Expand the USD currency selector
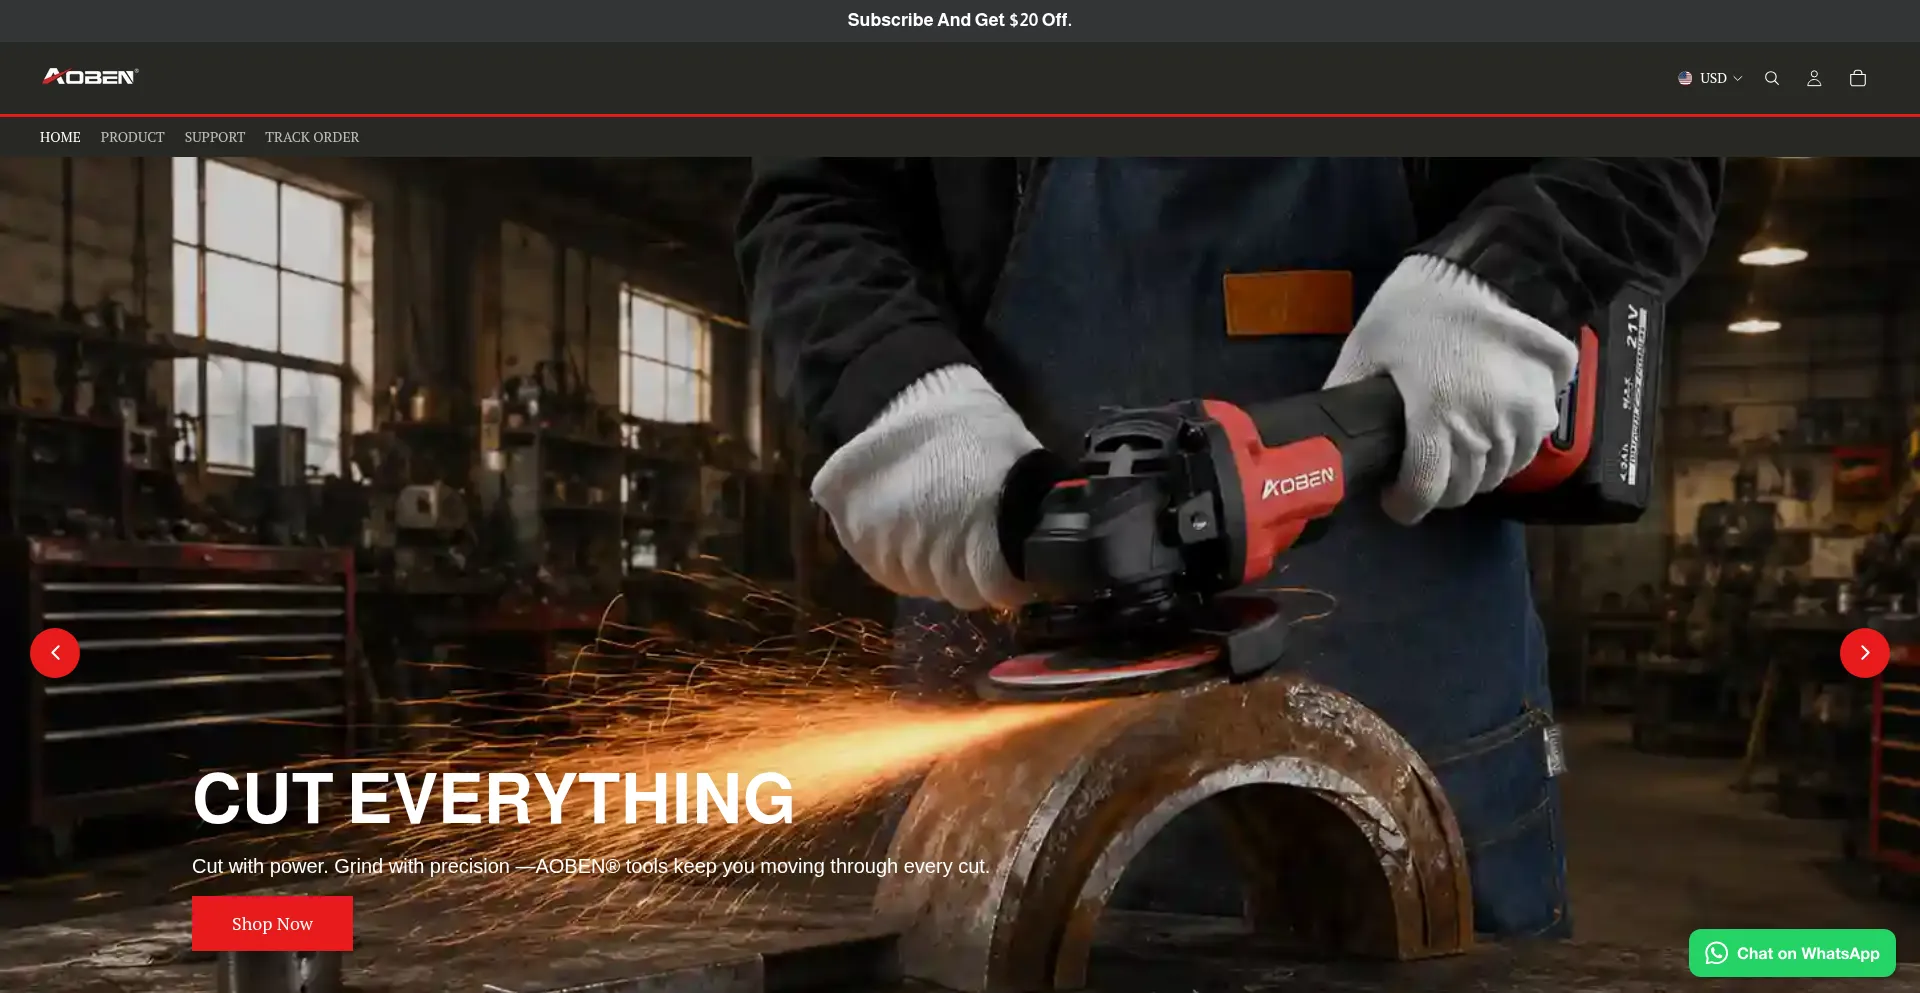Image resolution: width=1920 pixels, height=993 pixels. tap(1710, 78)
